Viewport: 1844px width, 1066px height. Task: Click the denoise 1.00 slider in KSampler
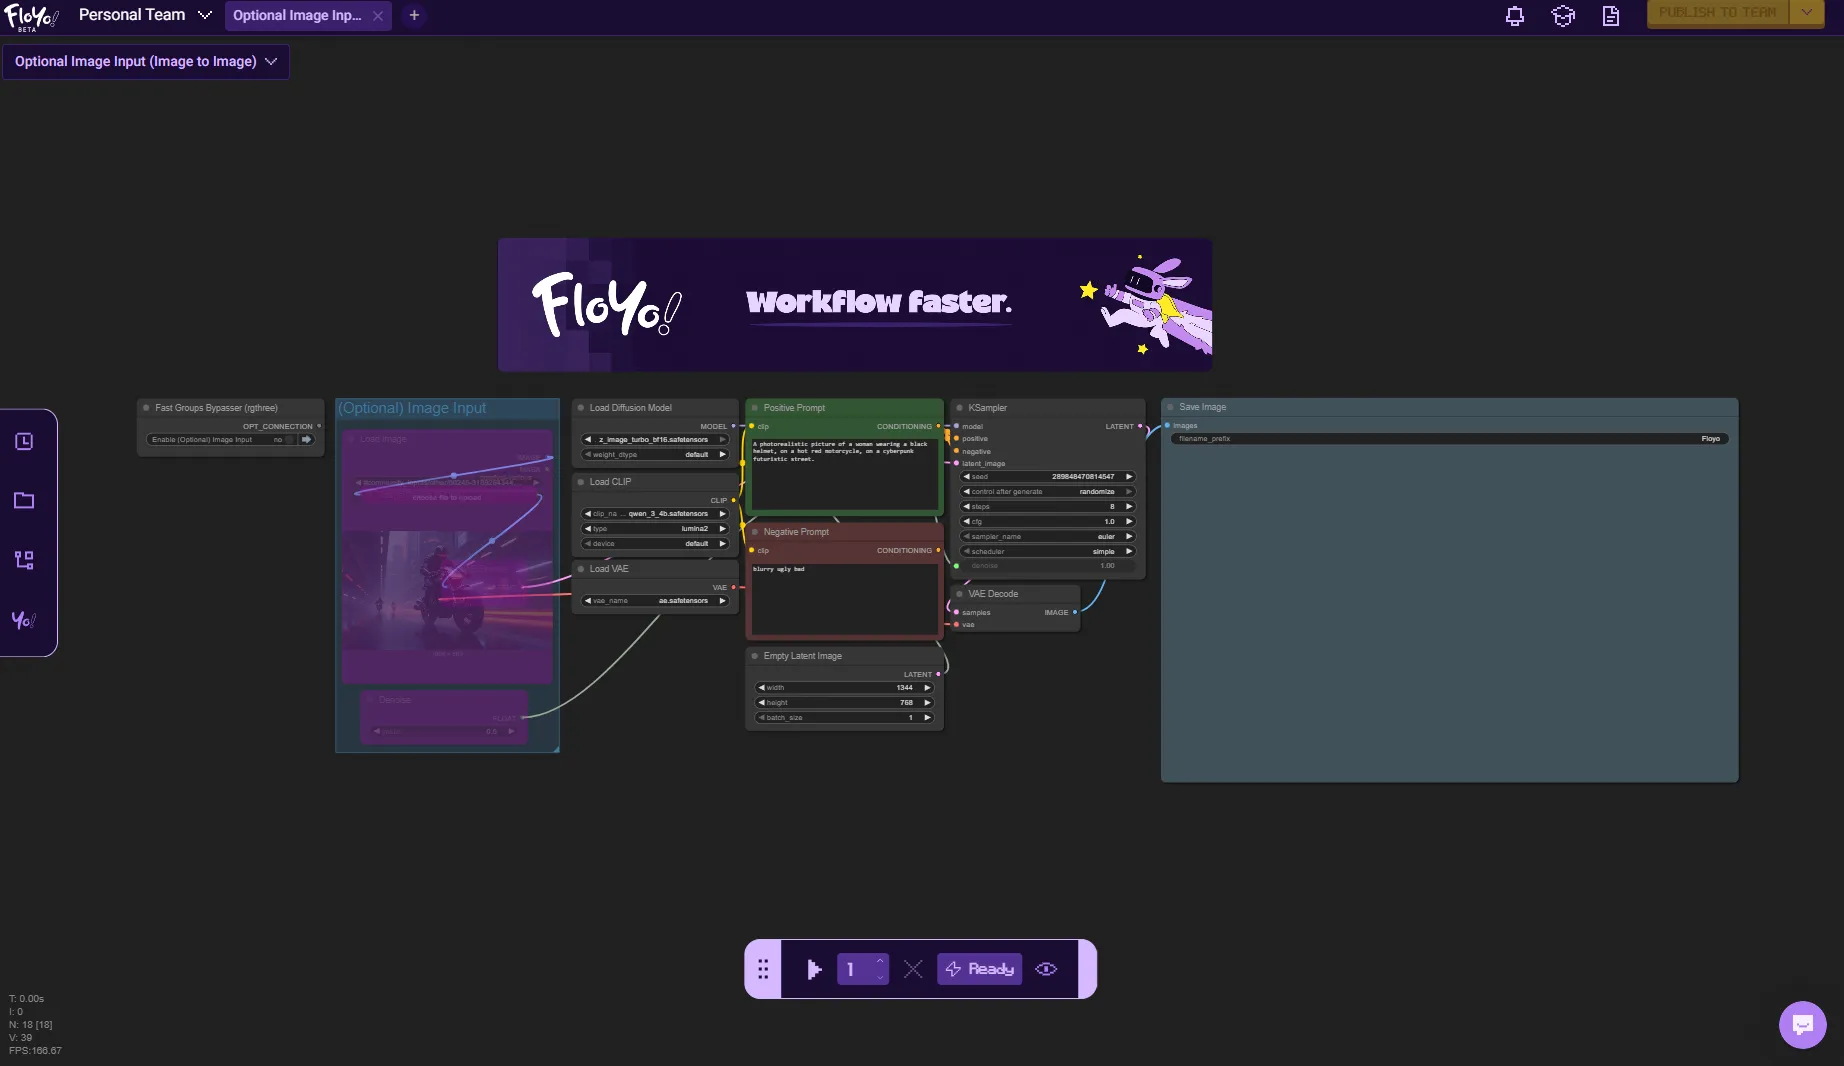pyautogui.click(x=1048, y=566)
